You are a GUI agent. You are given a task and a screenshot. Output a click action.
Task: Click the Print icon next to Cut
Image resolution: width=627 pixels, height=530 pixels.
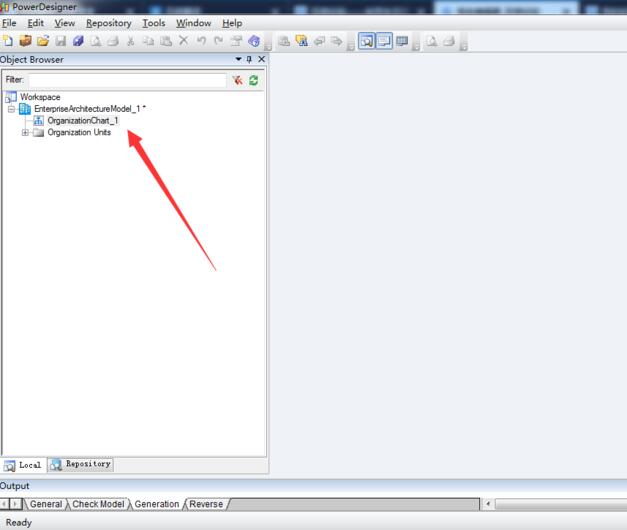coord(113,41)
